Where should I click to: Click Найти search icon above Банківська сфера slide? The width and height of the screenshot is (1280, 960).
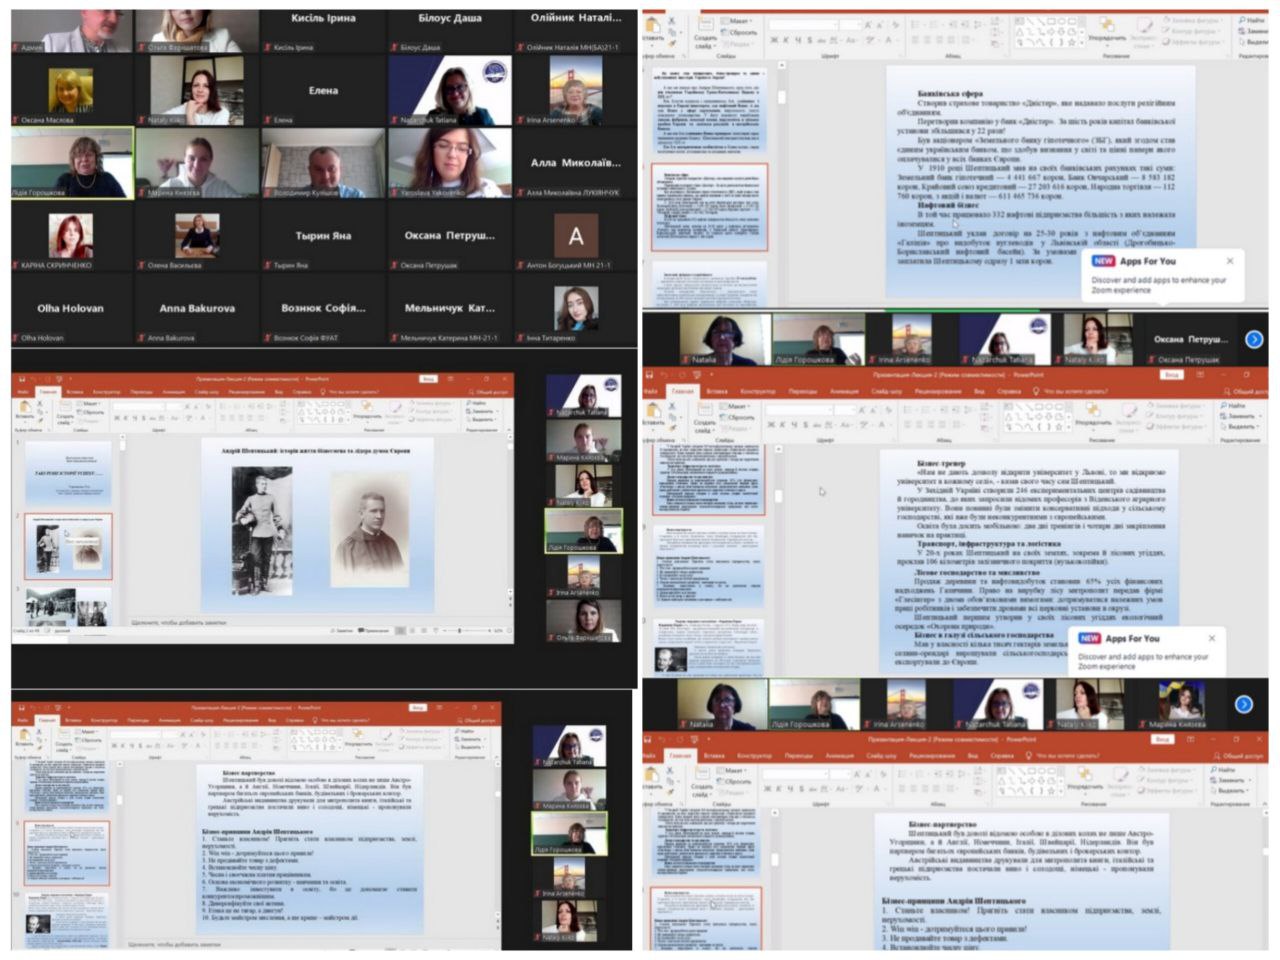click(1252, 20)
